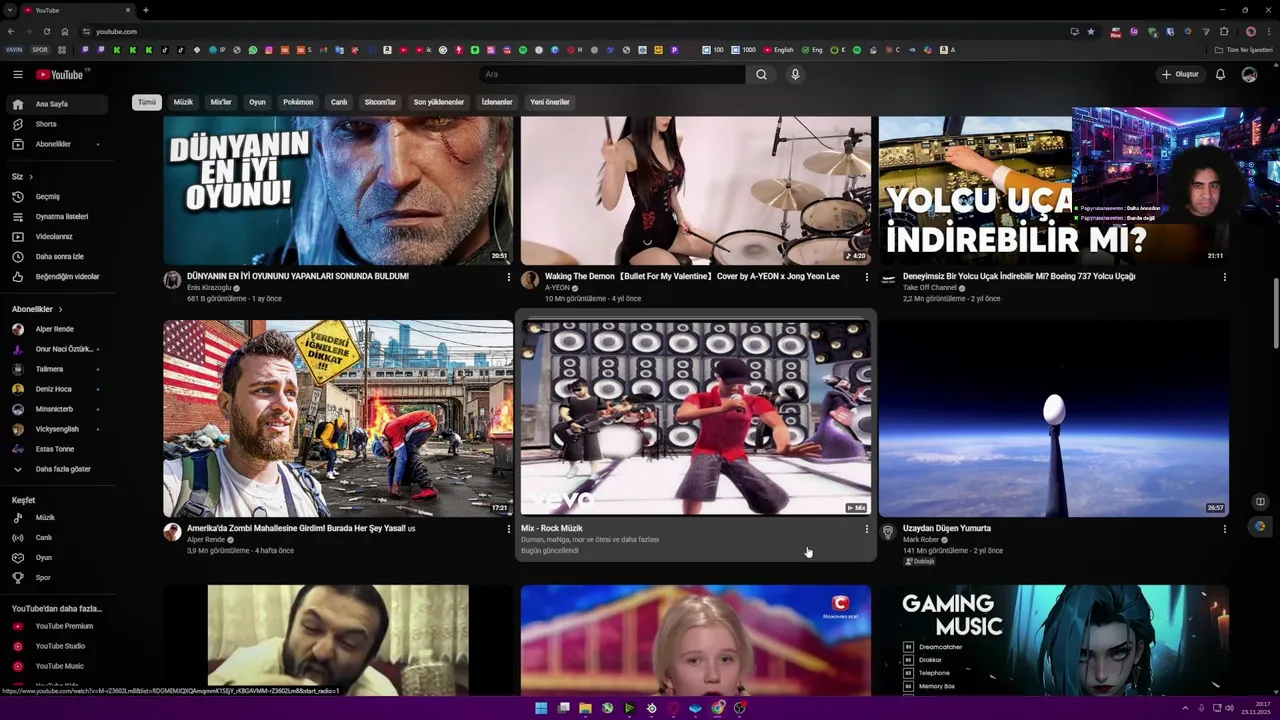Expand the Abonelikler section header
Image resolution: width=1280 pixels, height=720 pixels.
coord(37,309)
